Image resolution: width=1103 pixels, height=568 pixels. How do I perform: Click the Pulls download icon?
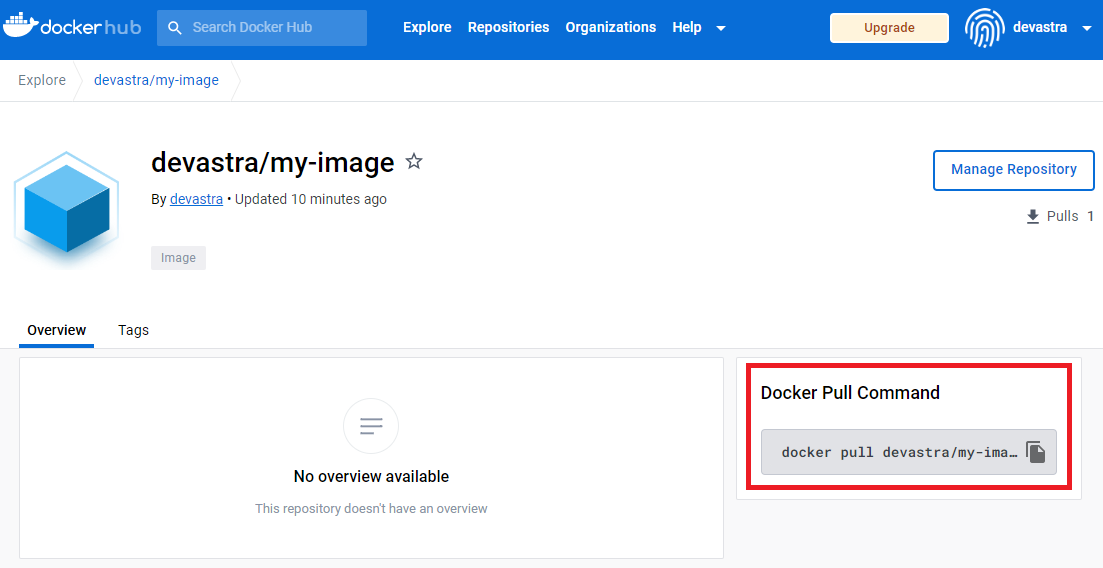click(x=1033, y=217)
